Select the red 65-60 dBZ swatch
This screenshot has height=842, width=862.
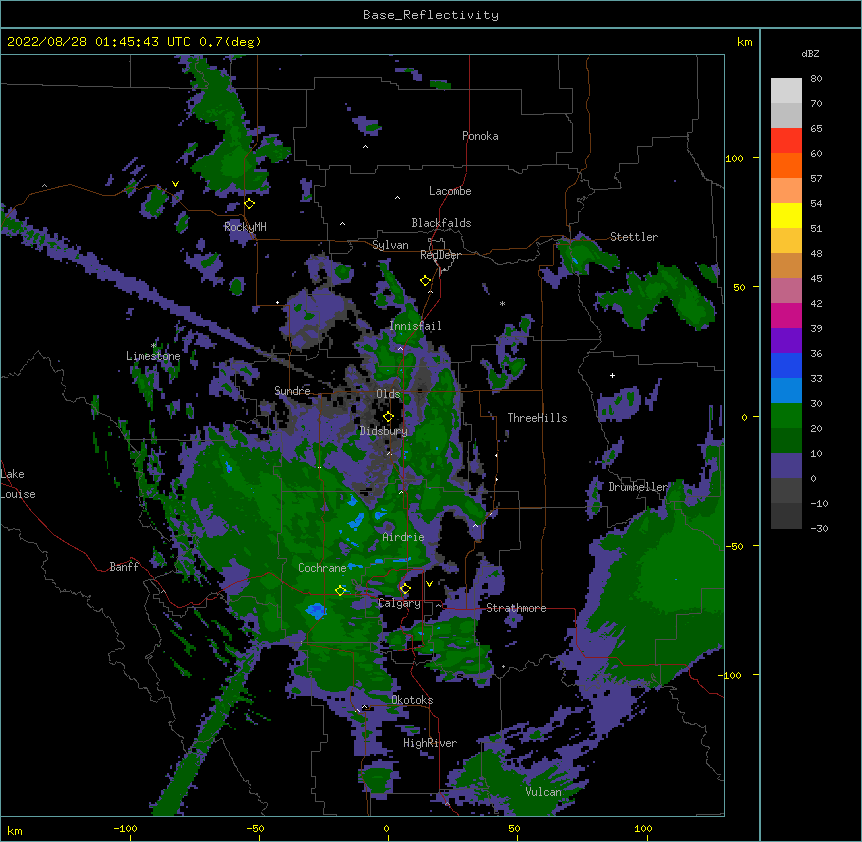tap(786, 141)
